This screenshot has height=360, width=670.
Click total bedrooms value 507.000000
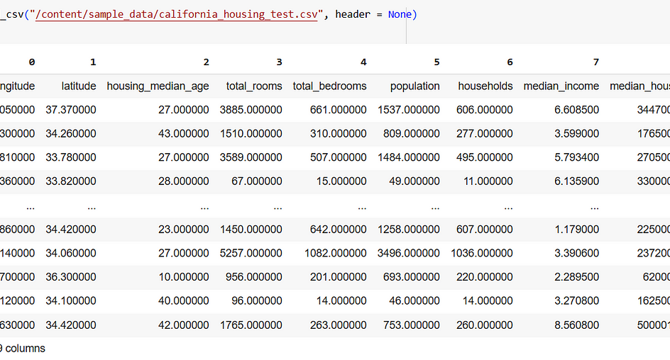tap(338, 158)
